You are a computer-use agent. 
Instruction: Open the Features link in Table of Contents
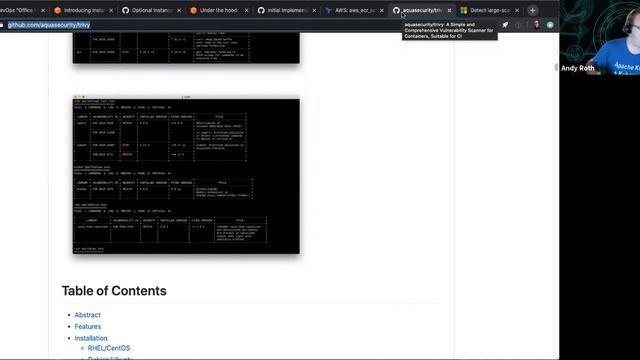pyautogui.click(x=88, y=327)
